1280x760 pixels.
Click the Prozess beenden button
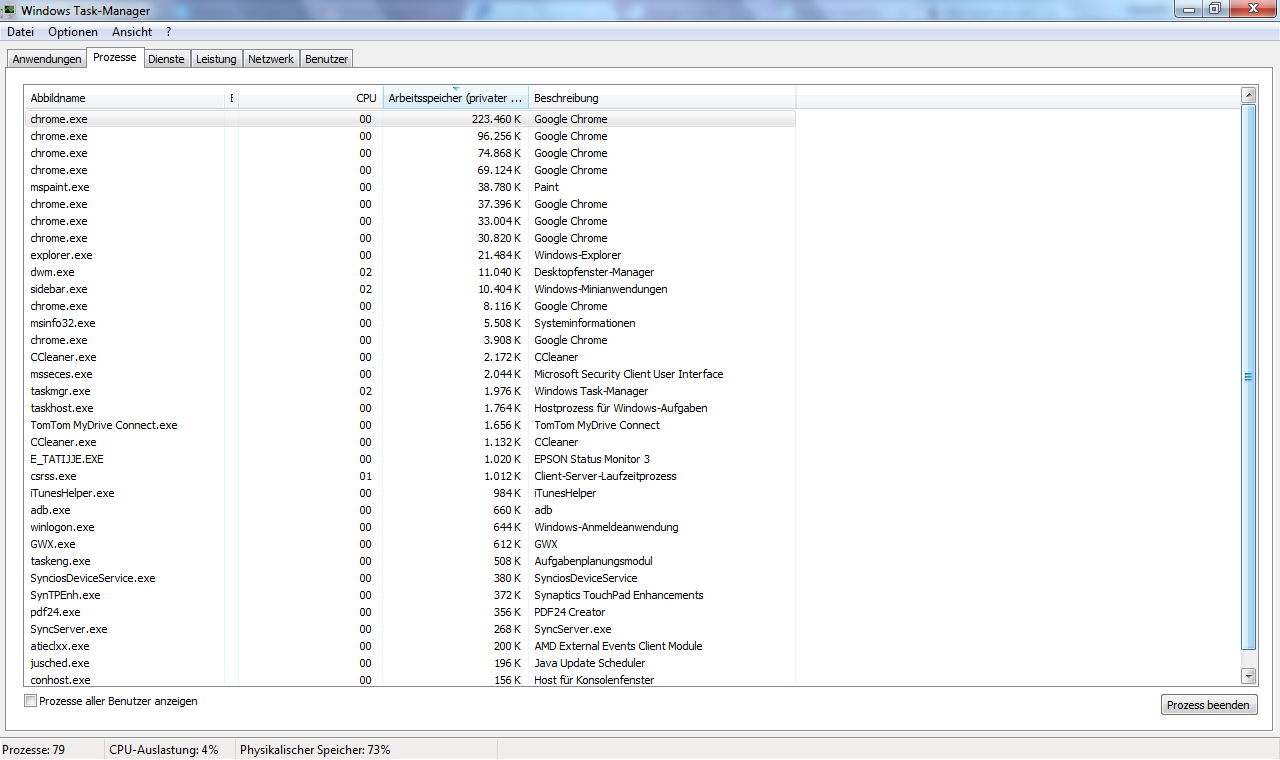[1209, 705]
